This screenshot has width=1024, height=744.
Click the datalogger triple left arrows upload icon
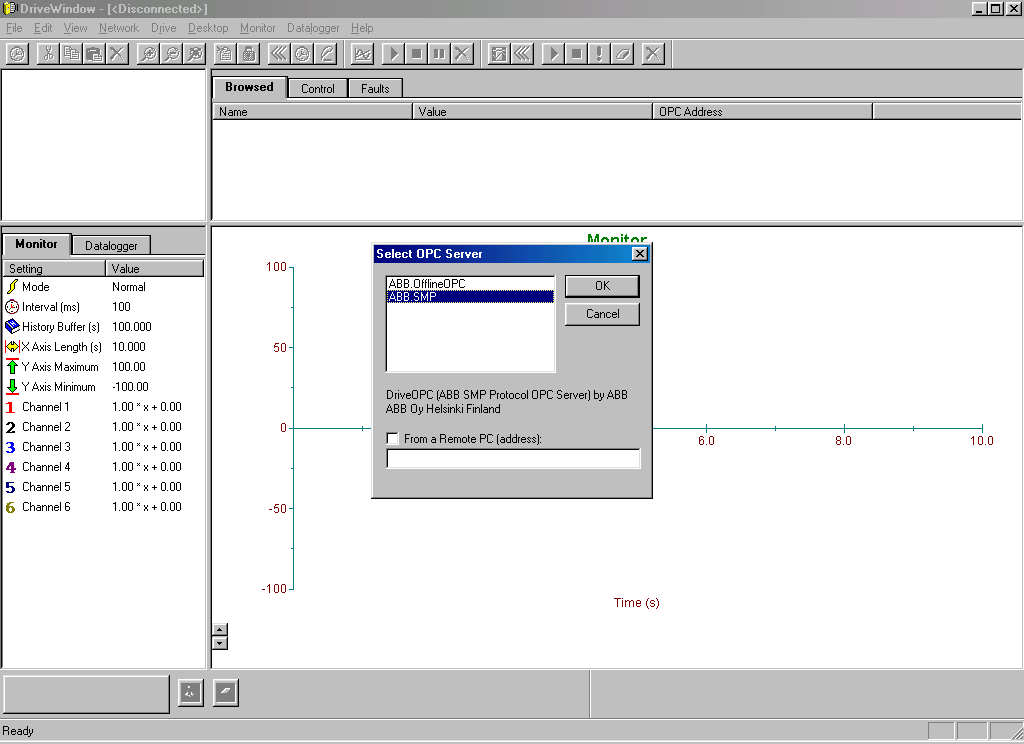click(522, 54)
